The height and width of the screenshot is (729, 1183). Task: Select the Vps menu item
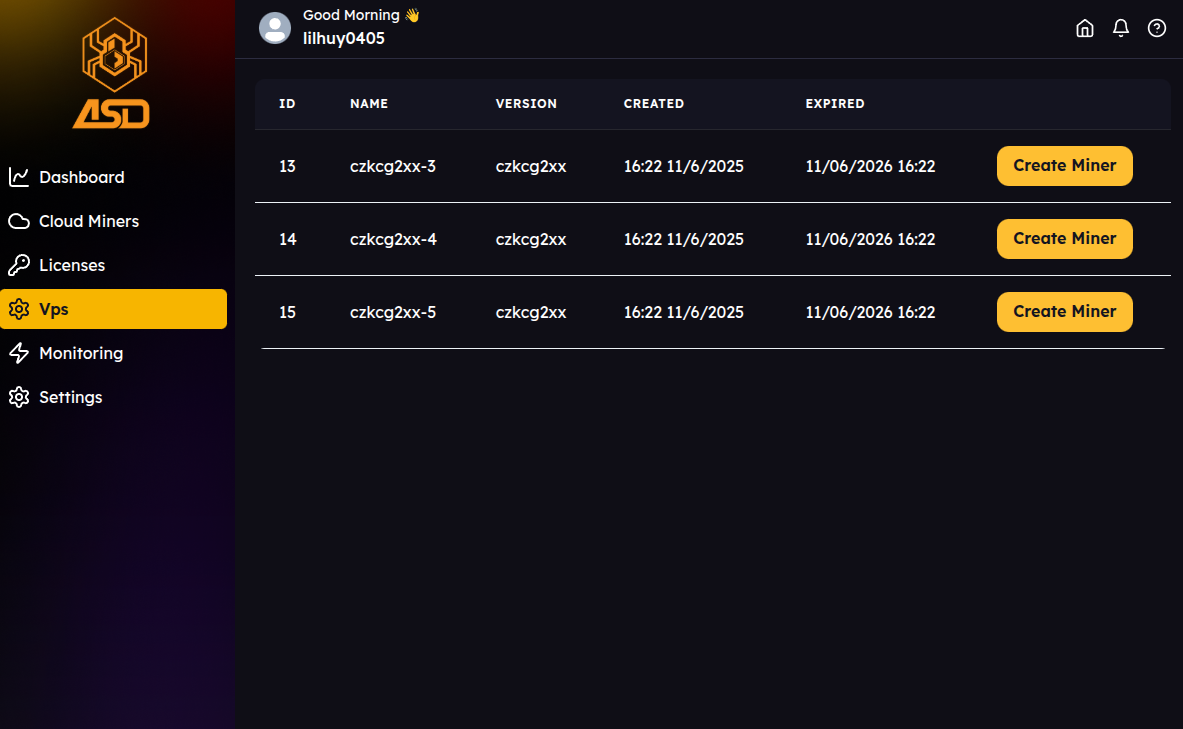[114, 309]
